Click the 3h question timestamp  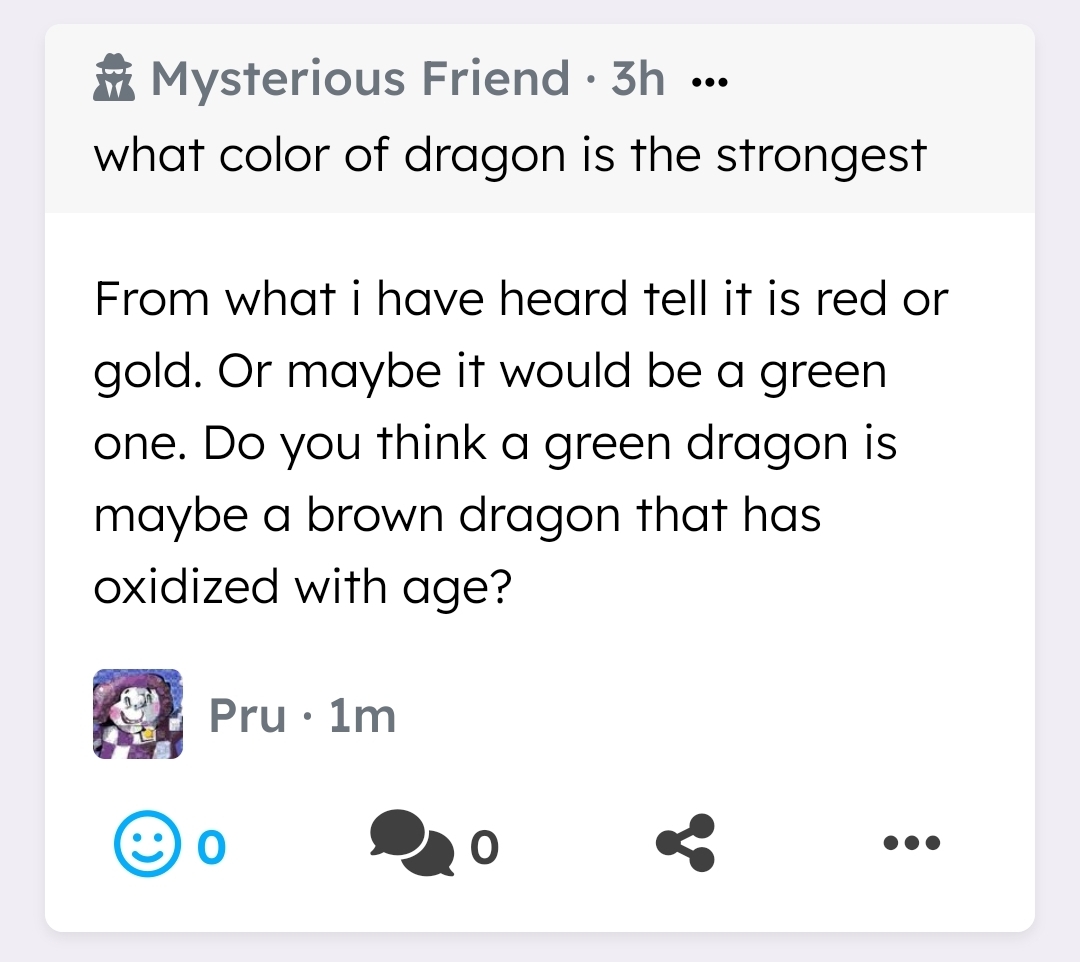point(638,79)
